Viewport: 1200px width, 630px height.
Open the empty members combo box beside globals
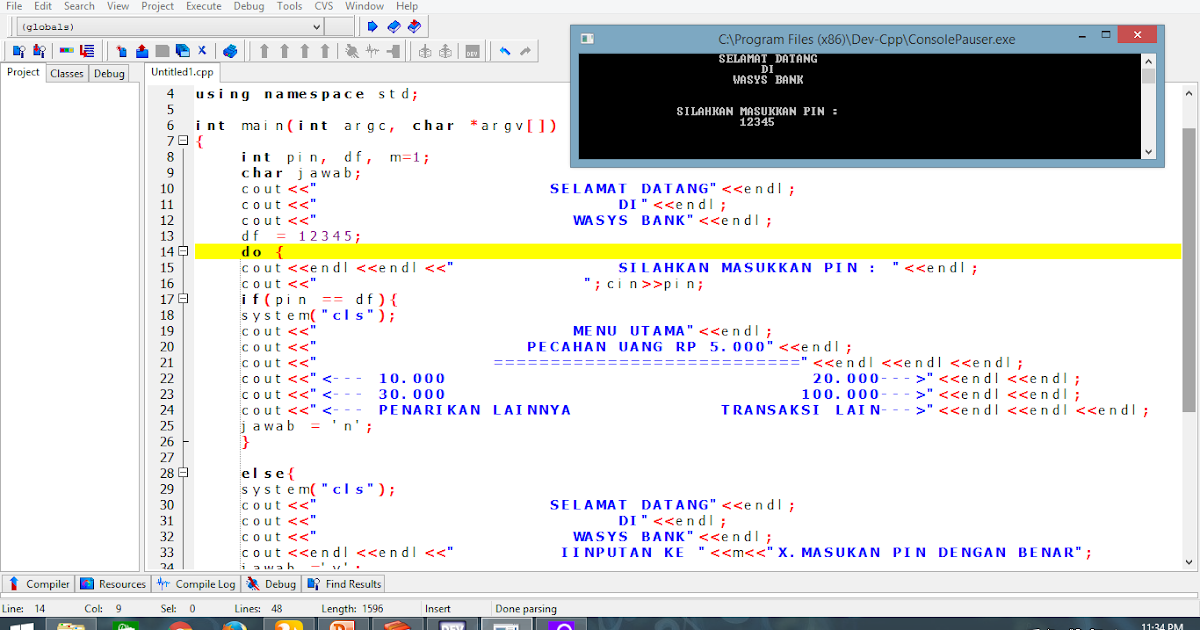(x=339, y=27)
